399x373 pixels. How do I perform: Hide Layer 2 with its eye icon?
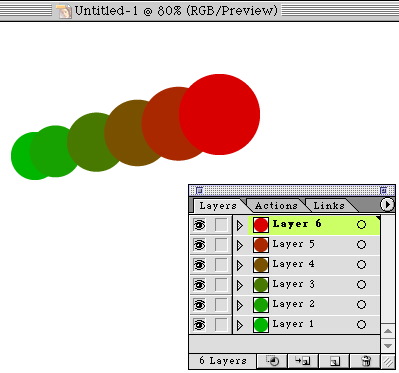[x=199, y=305]
